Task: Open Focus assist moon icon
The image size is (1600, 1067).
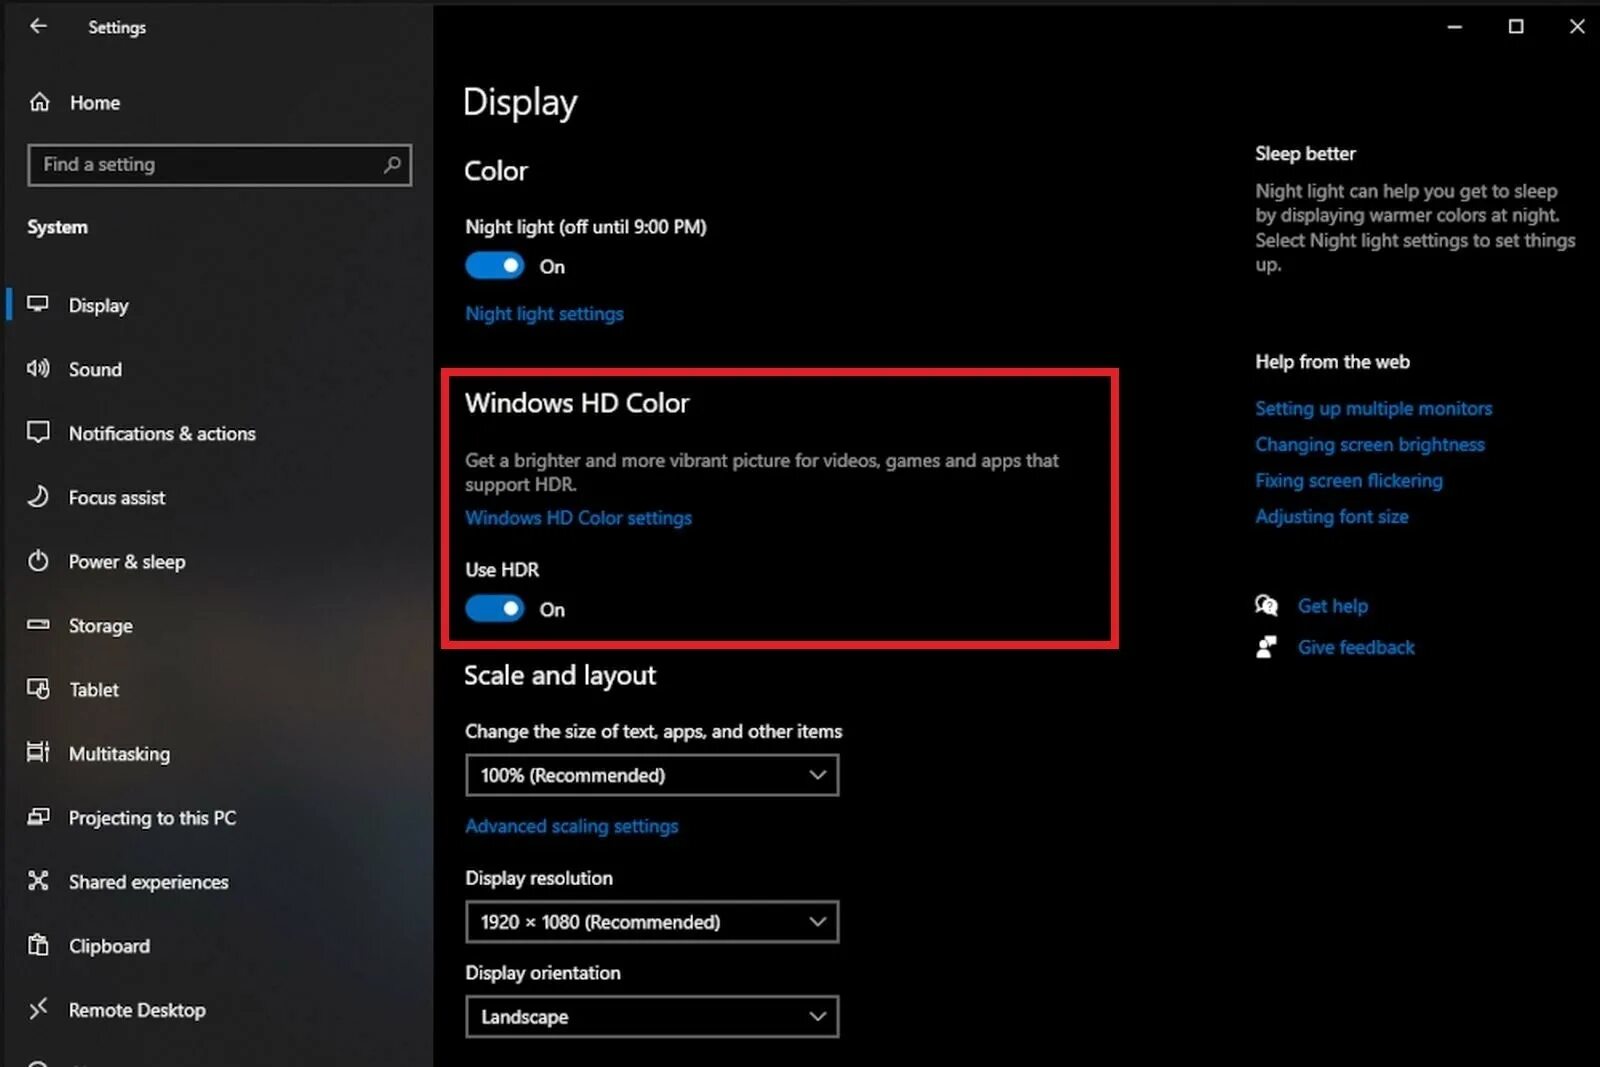Action: (38, 497)
